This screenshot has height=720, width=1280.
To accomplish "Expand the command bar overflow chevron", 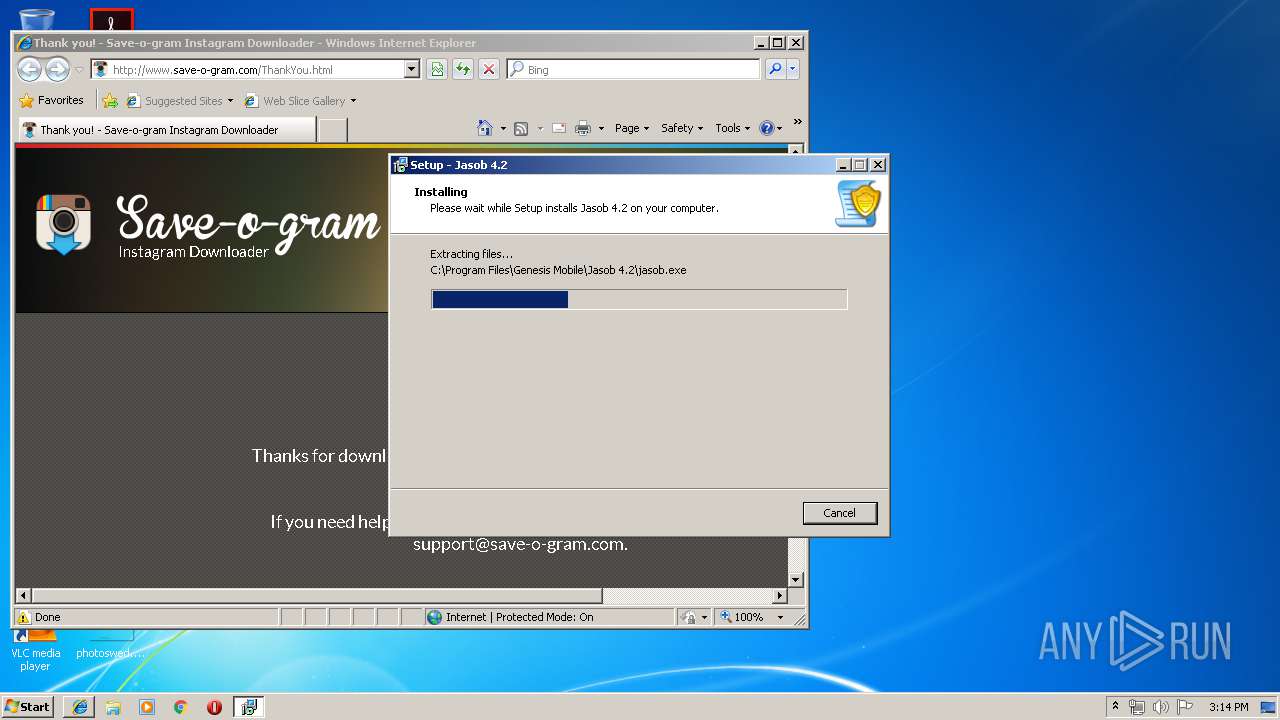I will pos(797,122).
